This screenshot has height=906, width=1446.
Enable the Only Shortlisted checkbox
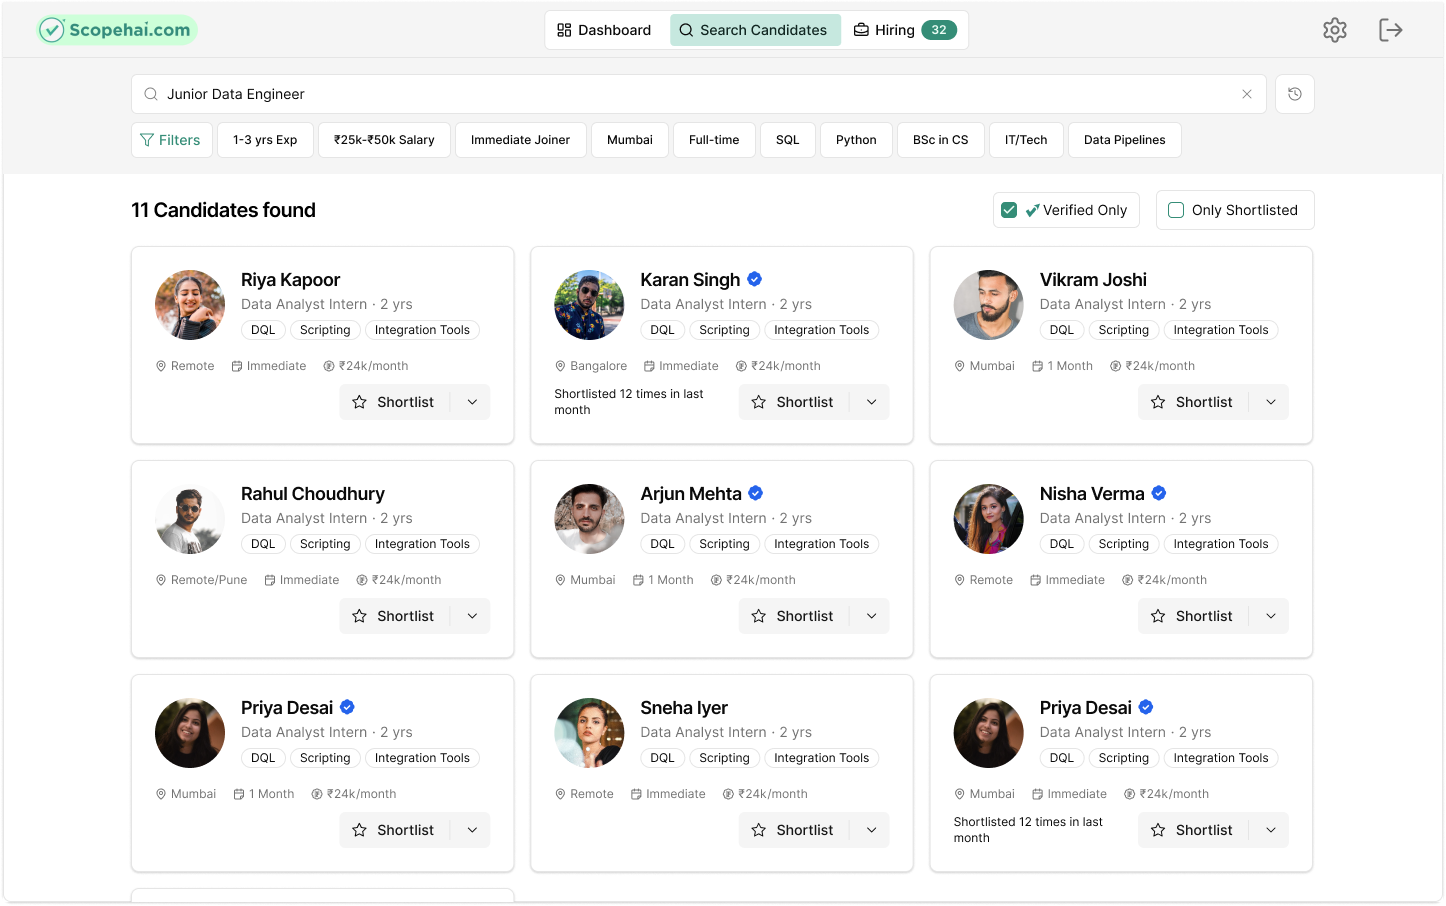click(1176, 210)
